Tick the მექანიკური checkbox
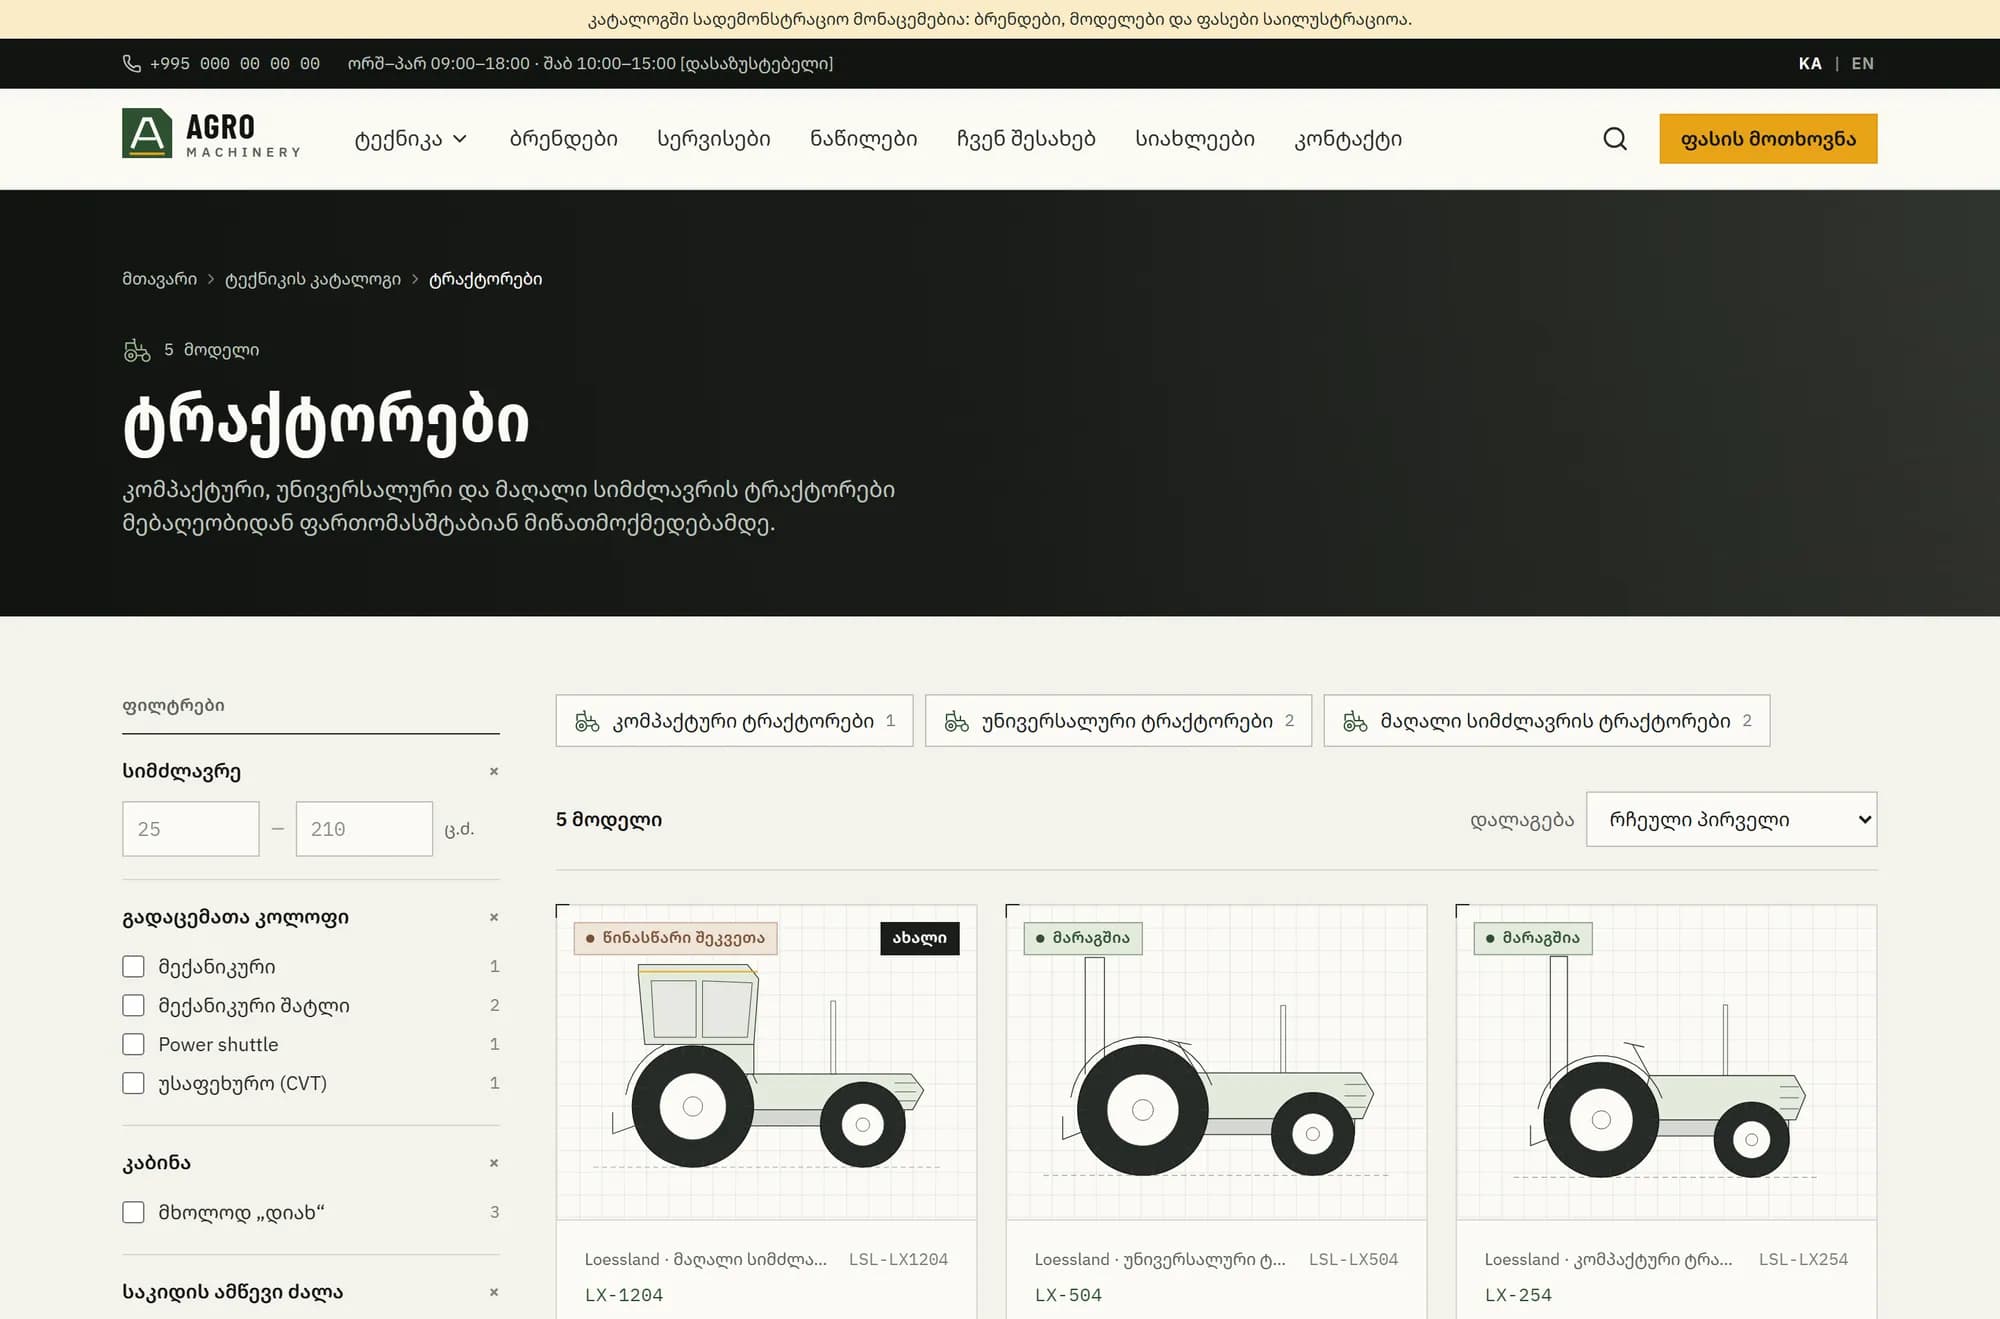This screenshot has width=2000, height=1319. (x=133, y=966)
